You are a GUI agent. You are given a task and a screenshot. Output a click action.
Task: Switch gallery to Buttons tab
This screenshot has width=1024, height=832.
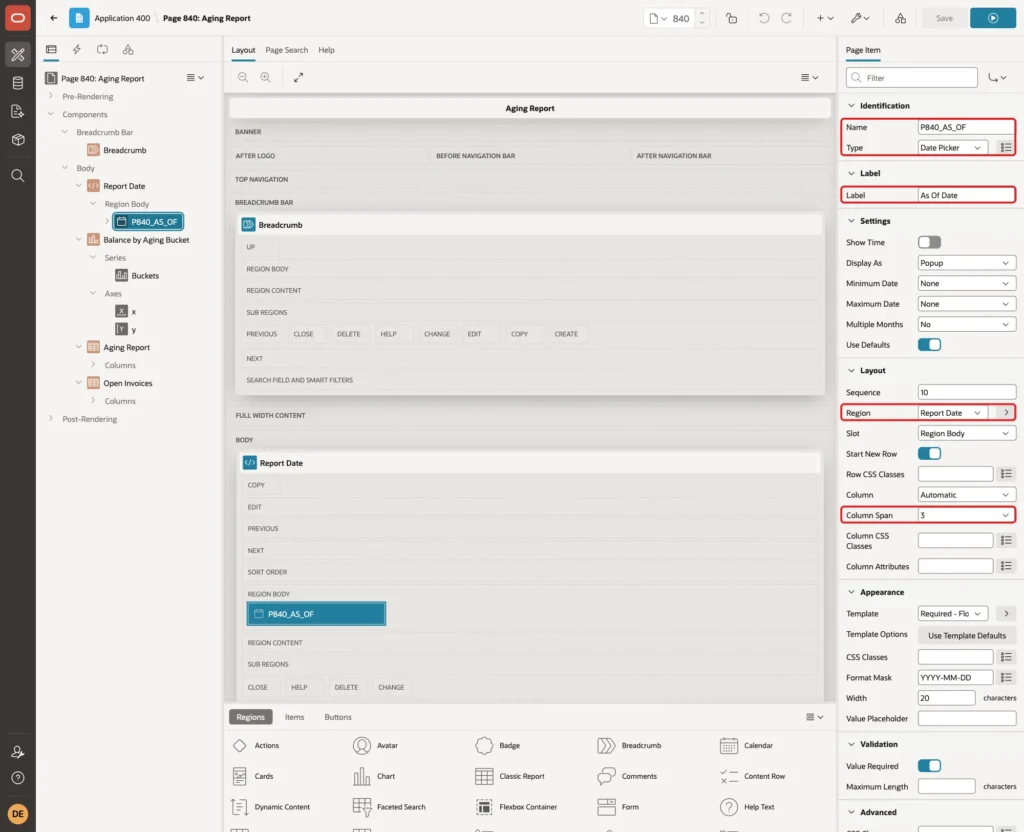coord(338,717)
